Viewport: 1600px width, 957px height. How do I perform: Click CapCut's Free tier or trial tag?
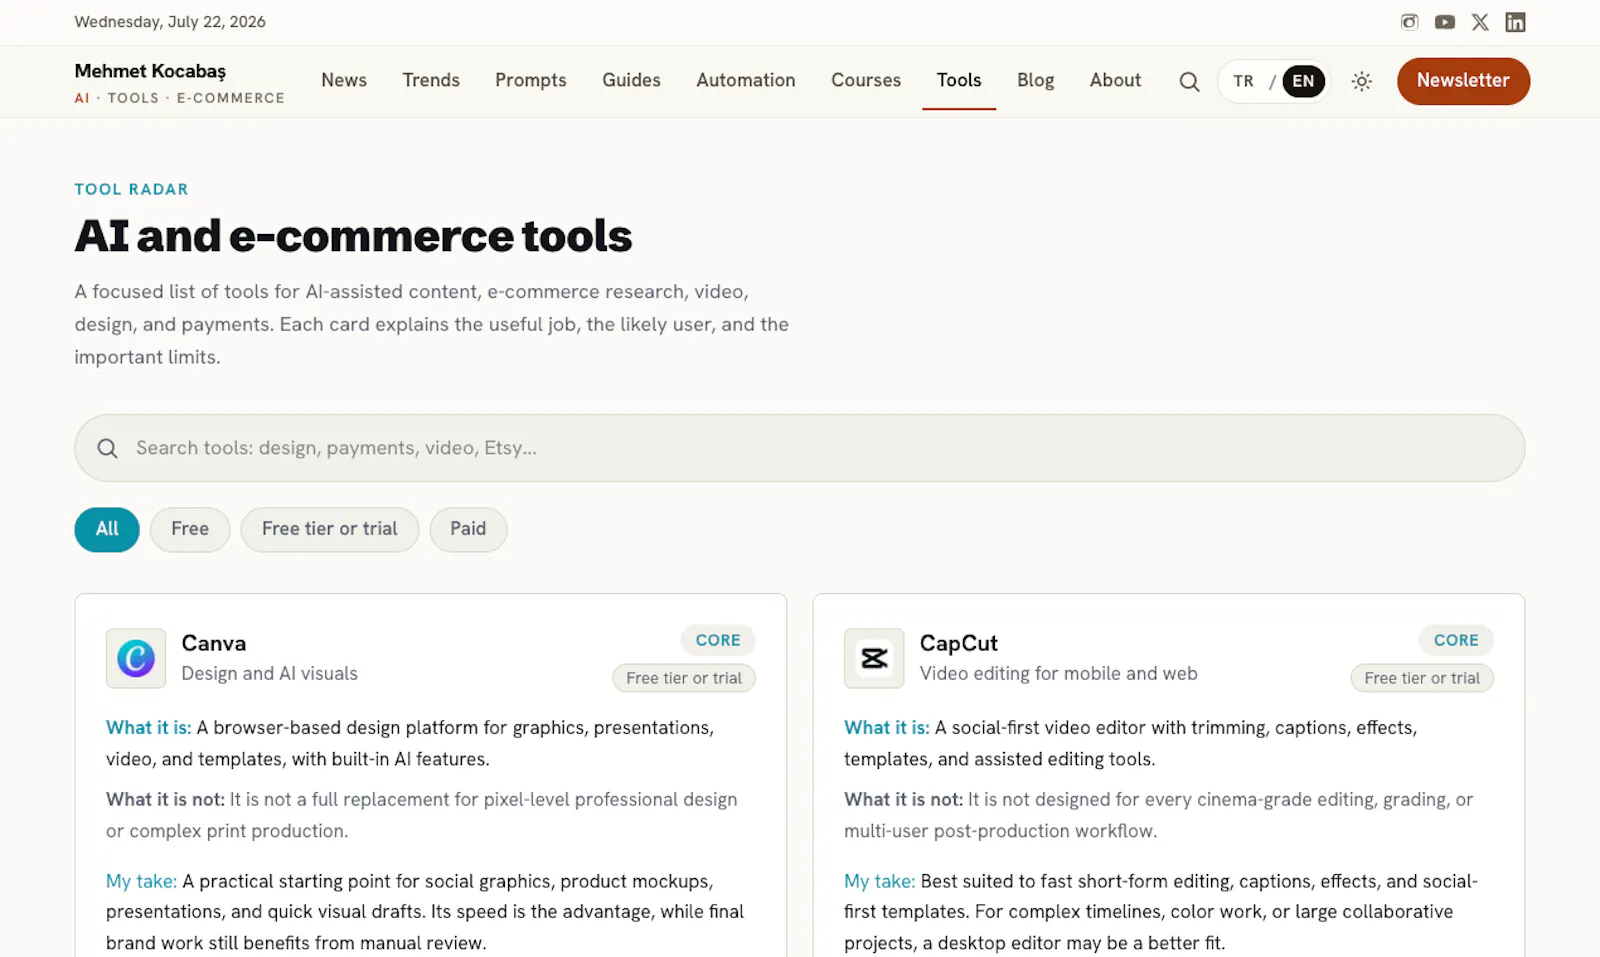point(1422,678)
